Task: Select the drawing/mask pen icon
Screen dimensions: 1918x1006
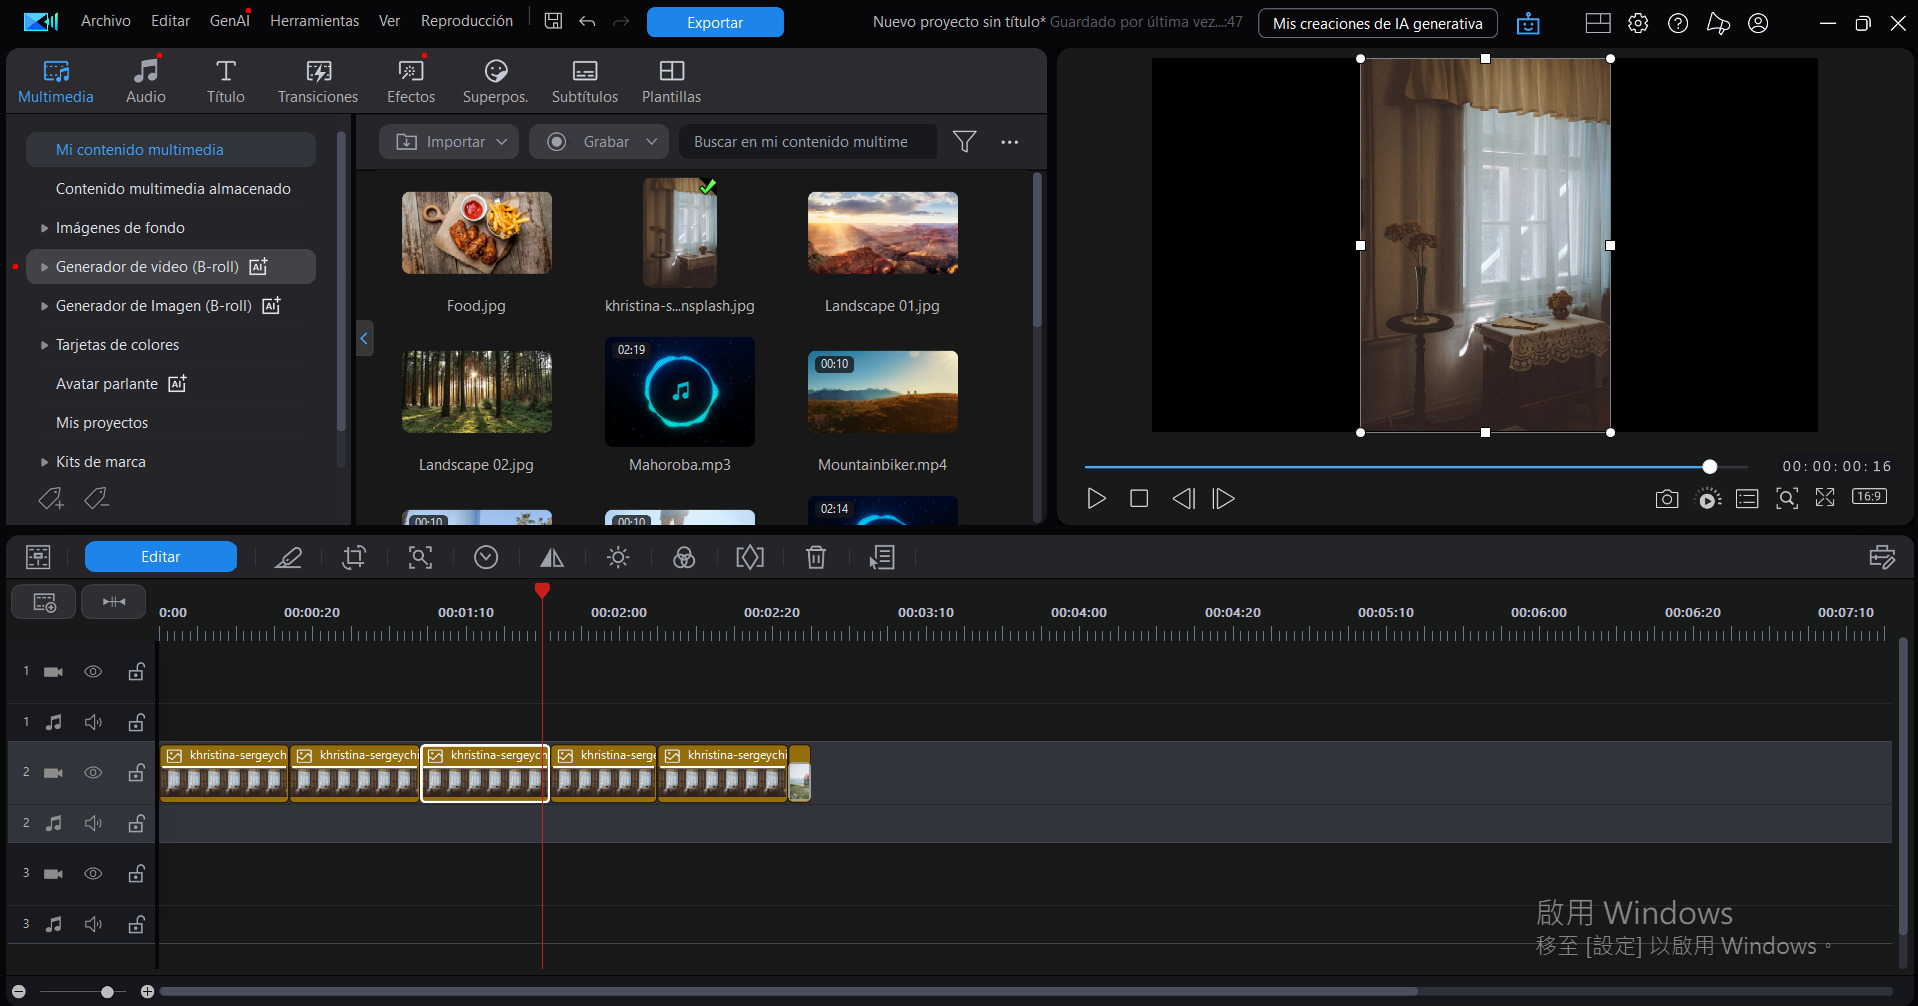Action: pyautogui.click(x=288, y=557)
